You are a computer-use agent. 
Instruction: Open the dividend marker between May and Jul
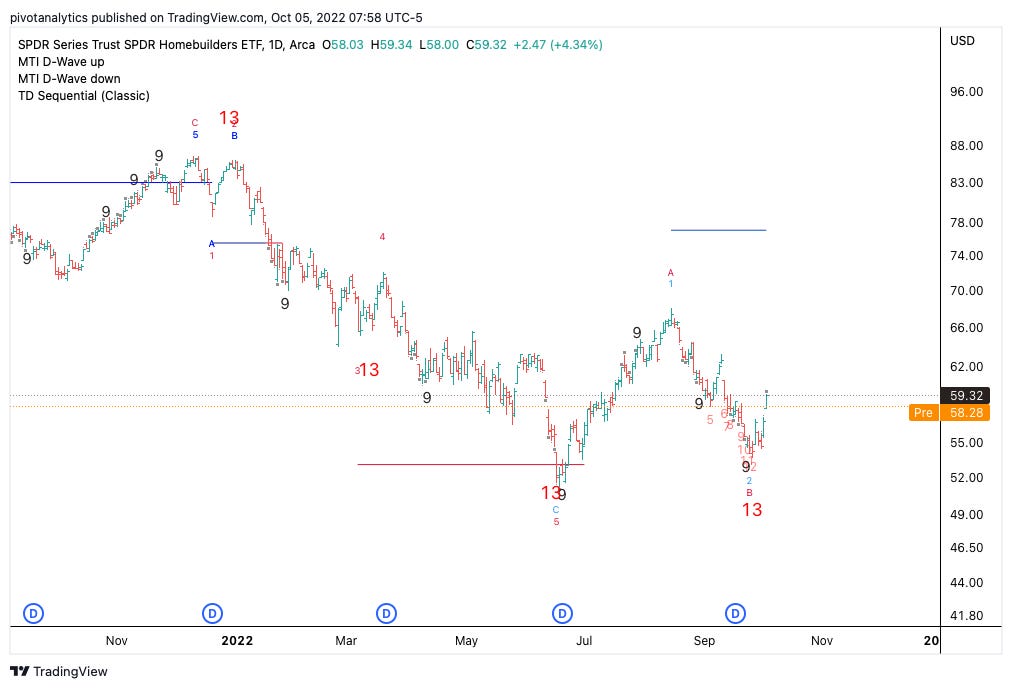tap(562, 613)
